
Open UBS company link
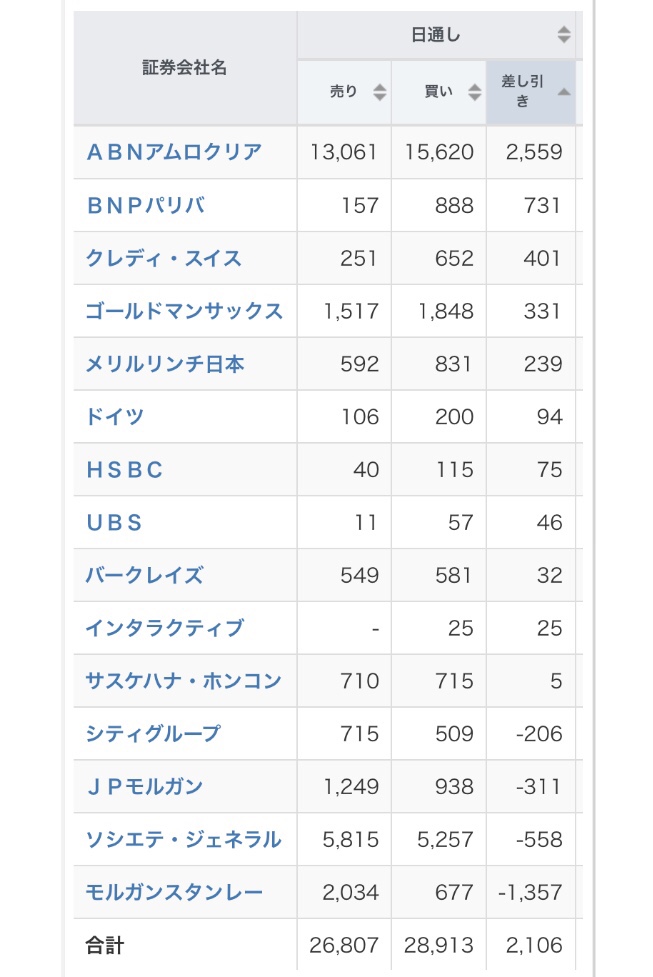click(x=115, y=522)
